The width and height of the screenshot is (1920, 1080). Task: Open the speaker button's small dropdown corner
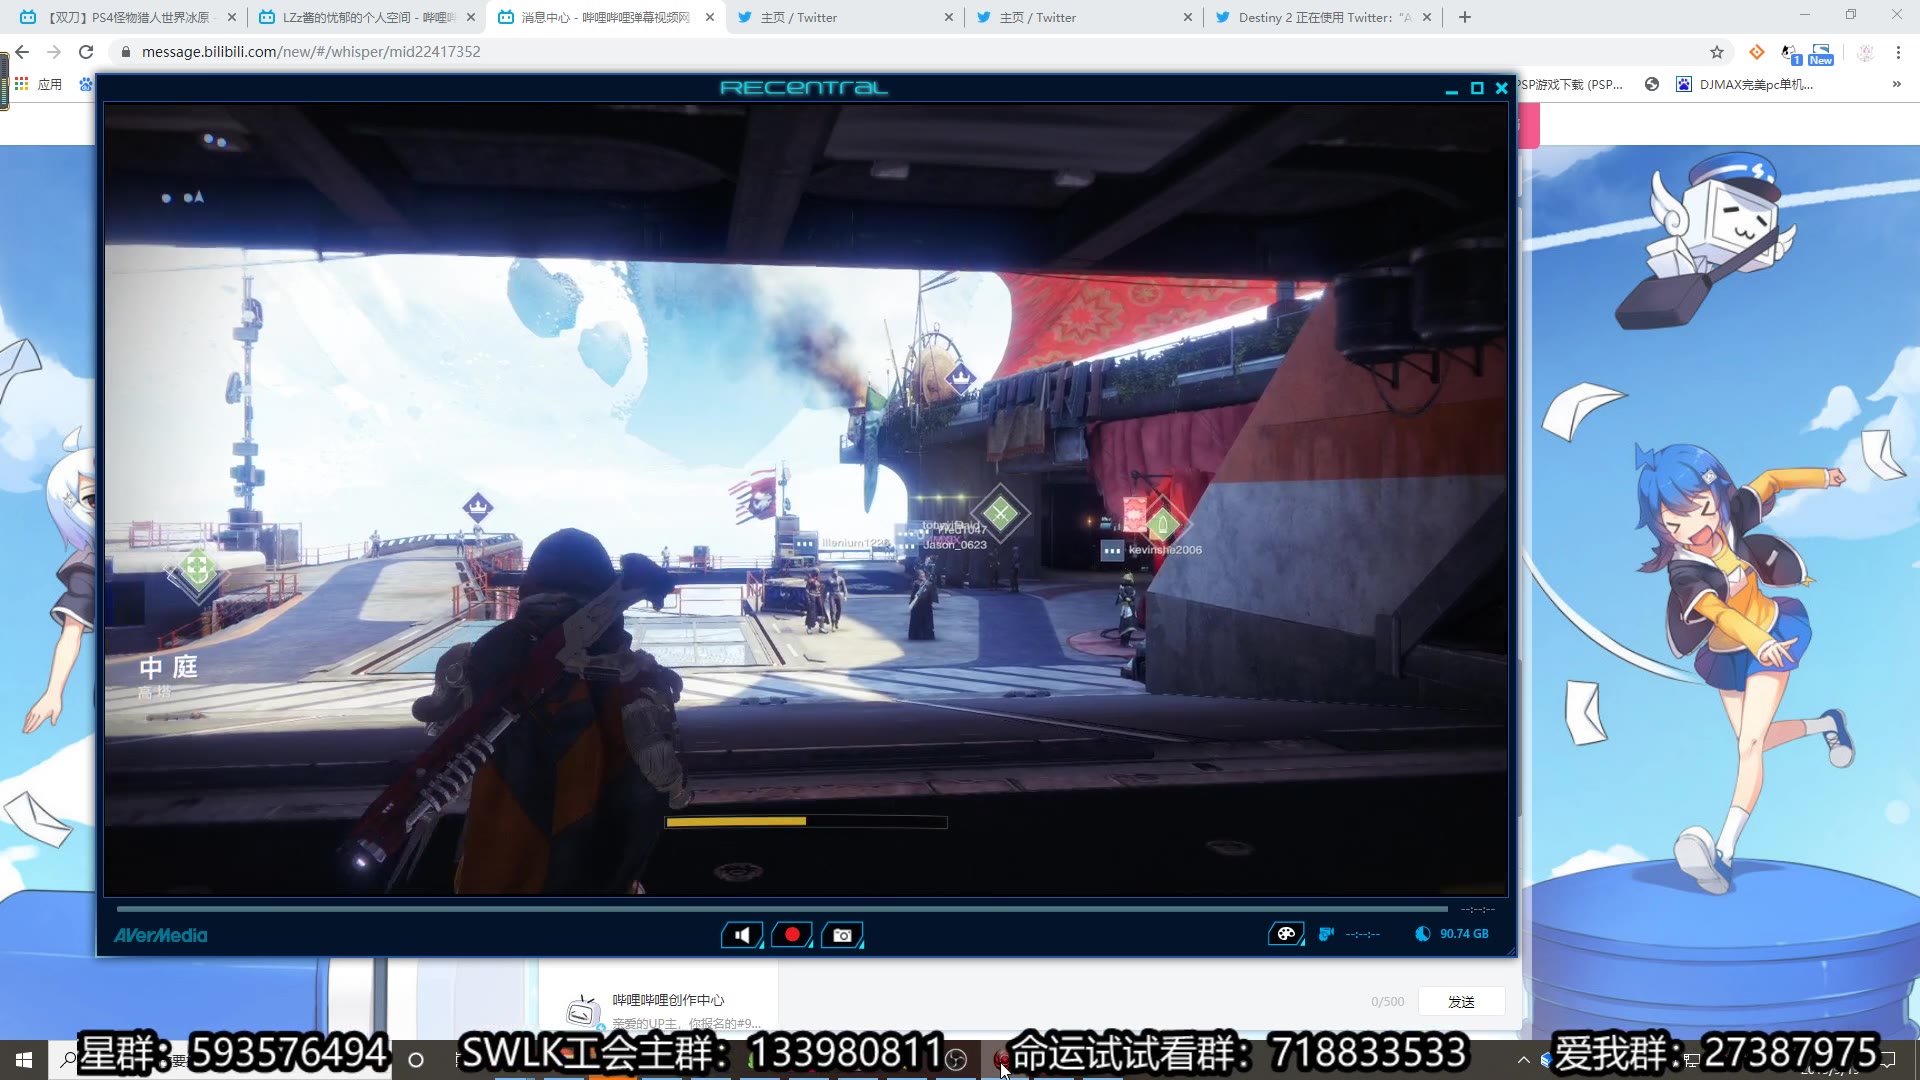tap(760, 945)
